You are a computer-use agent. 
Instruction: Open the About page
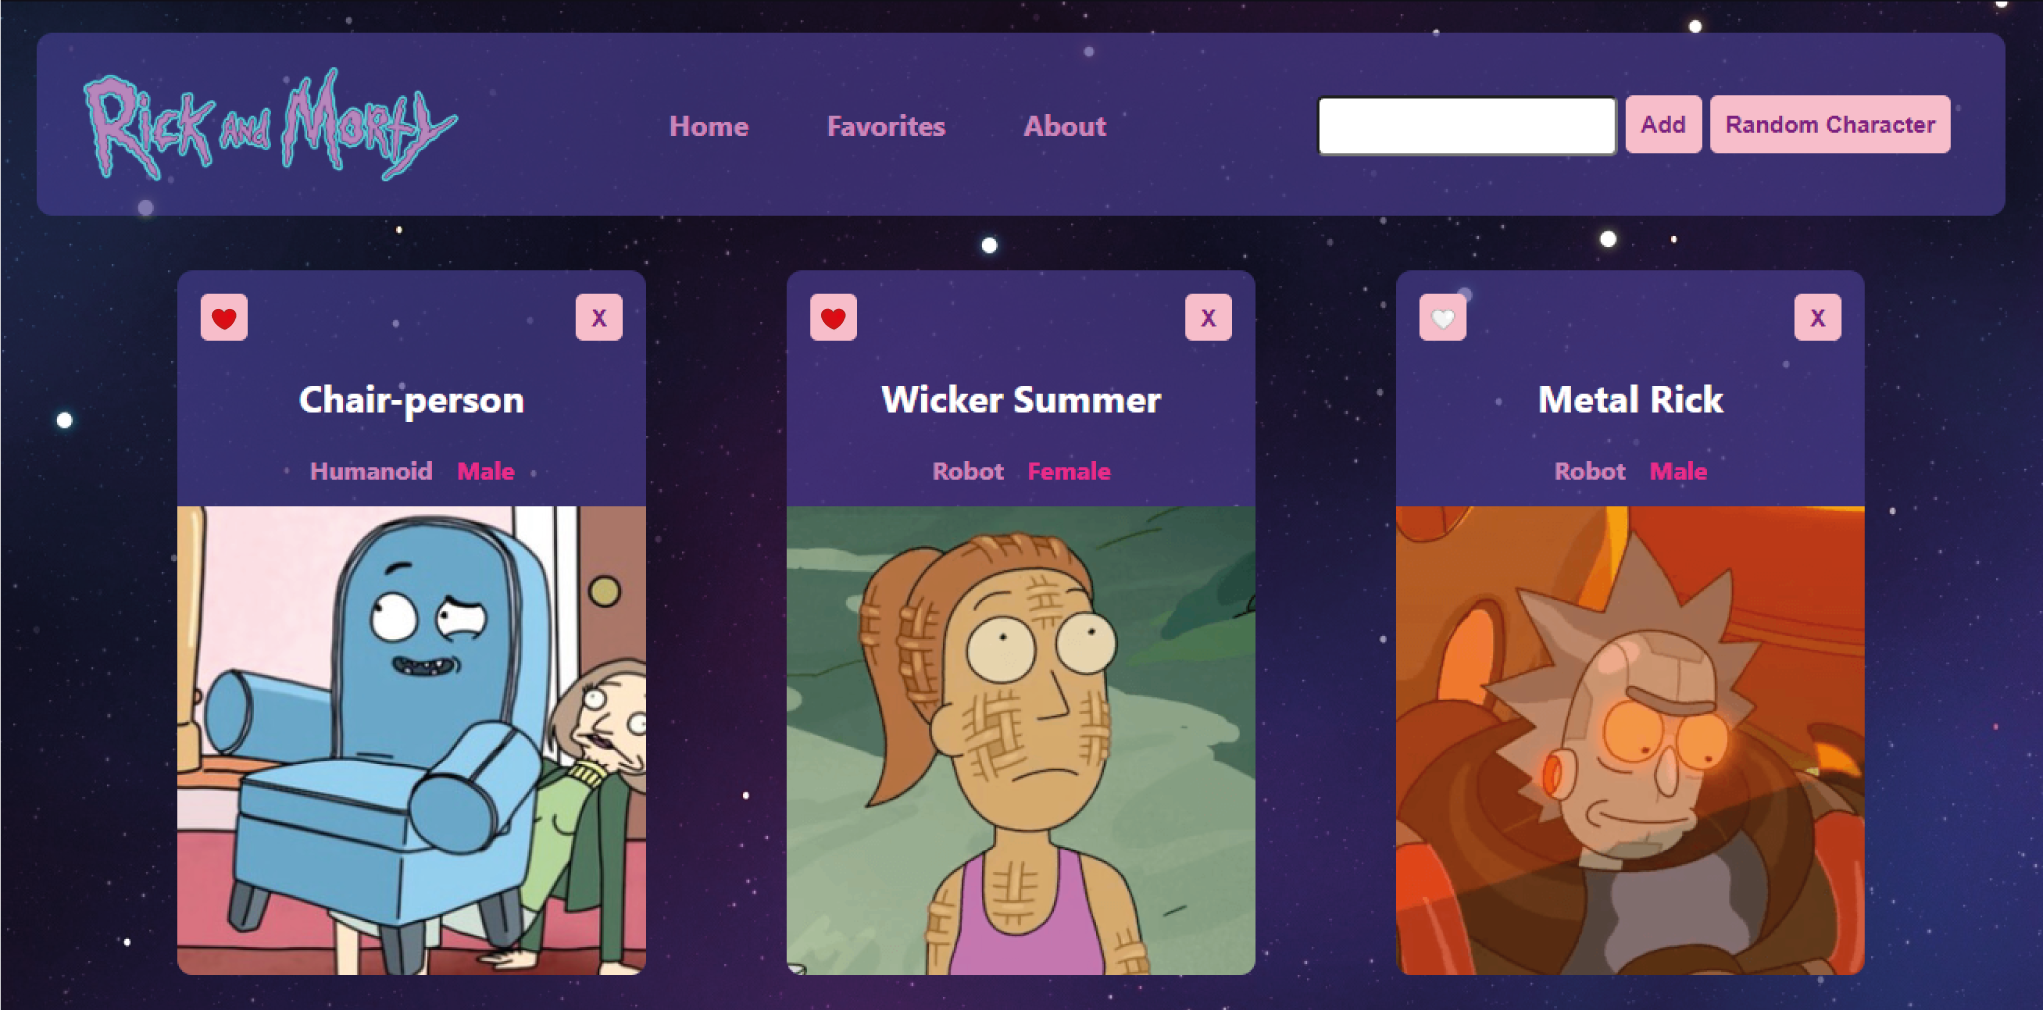coord(1064,126)
